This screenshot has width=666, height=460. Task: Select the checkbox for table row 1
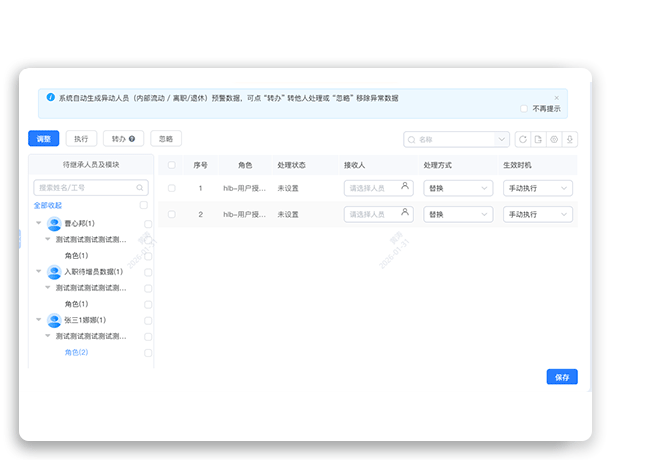tap(172, 187)
